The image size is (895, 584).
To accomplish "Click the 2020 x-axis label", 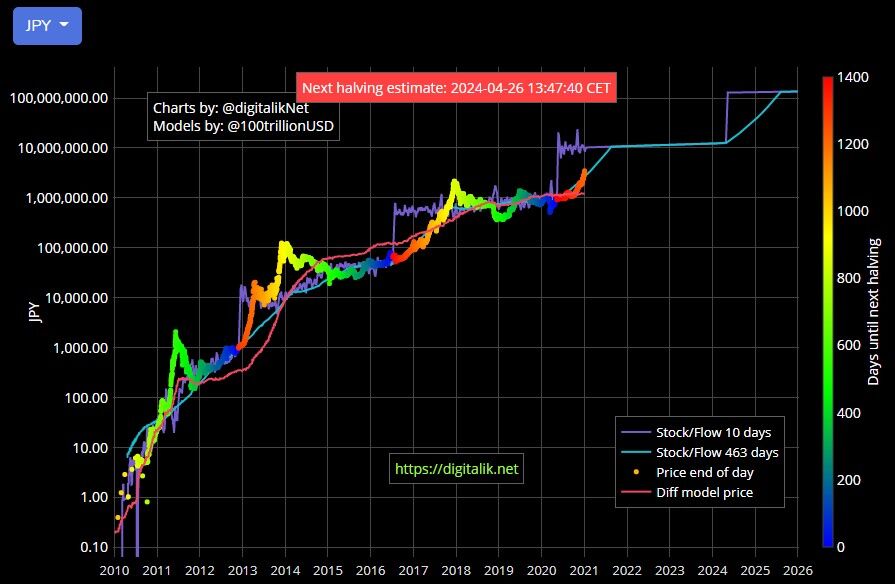I will (542, 570).
